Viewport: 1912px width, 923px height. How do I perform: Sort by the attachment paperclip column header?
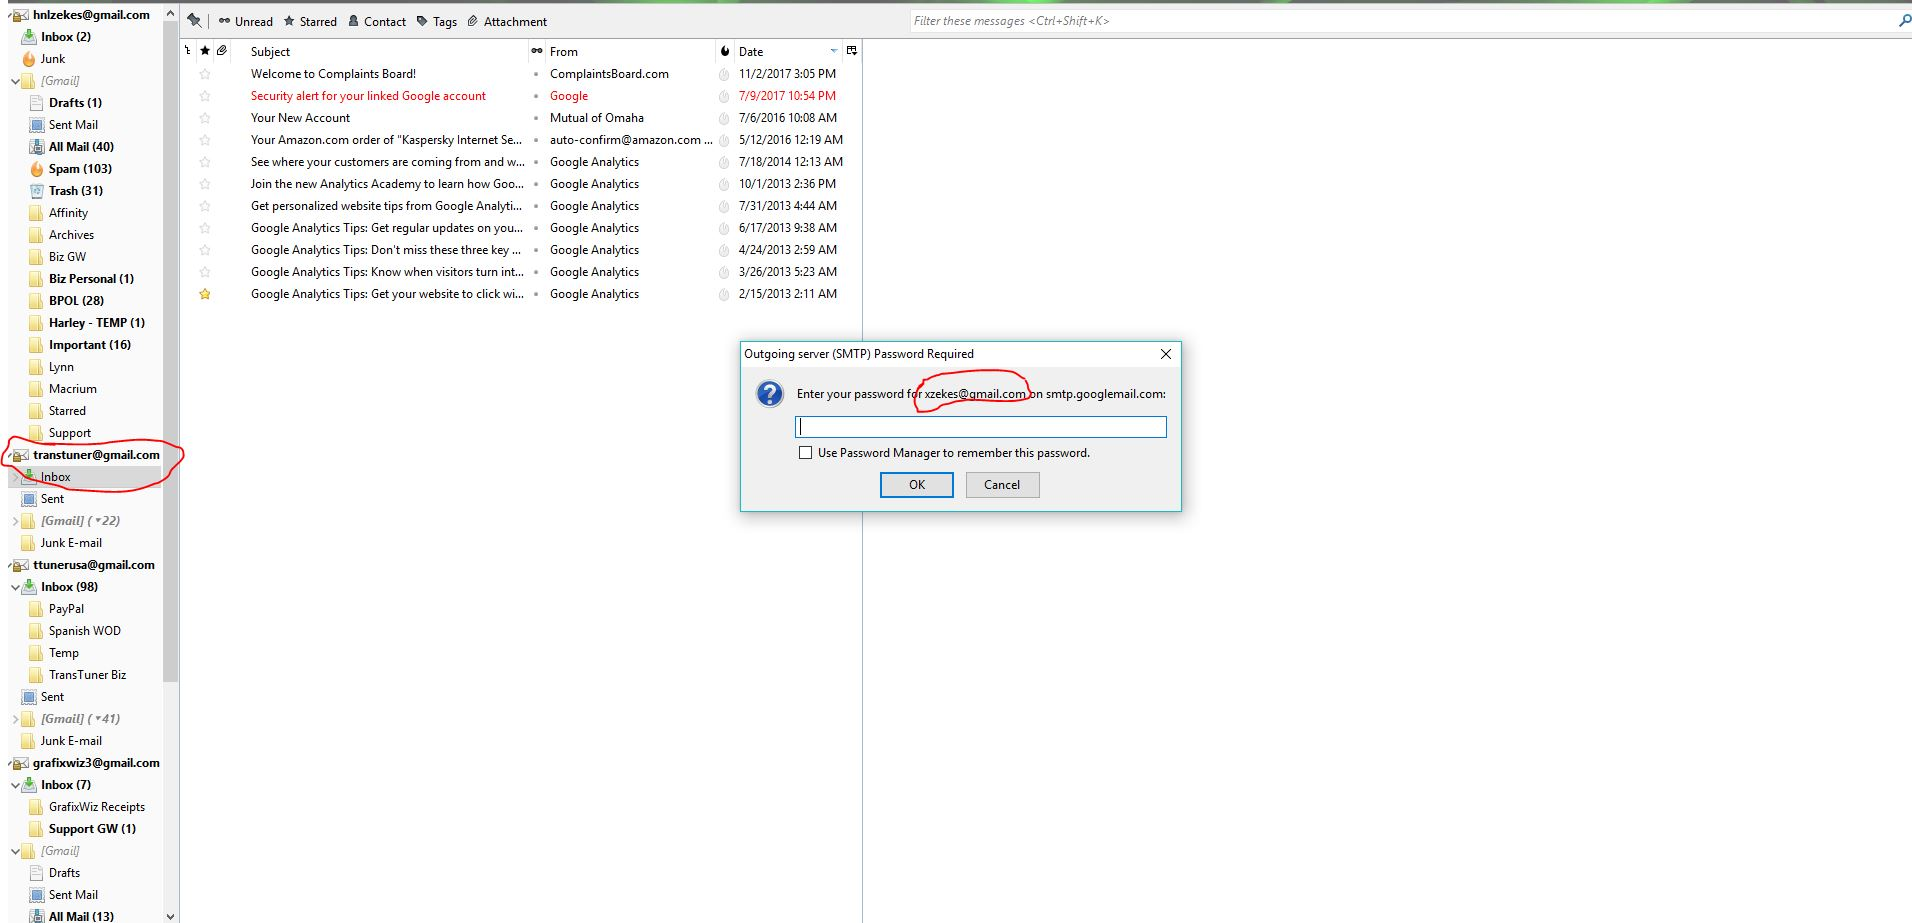tap(222, 51)
